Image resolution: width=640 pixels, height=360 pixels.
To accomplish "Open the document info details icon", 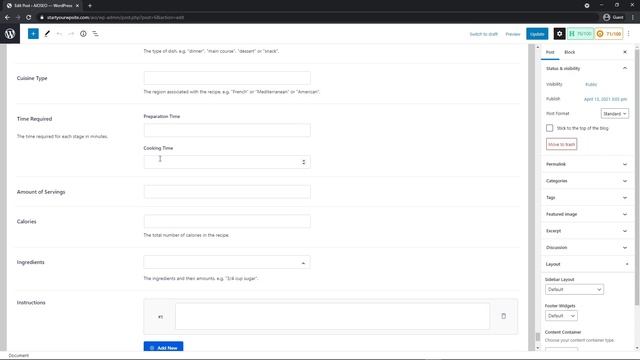I will click(x=83, y=34).
